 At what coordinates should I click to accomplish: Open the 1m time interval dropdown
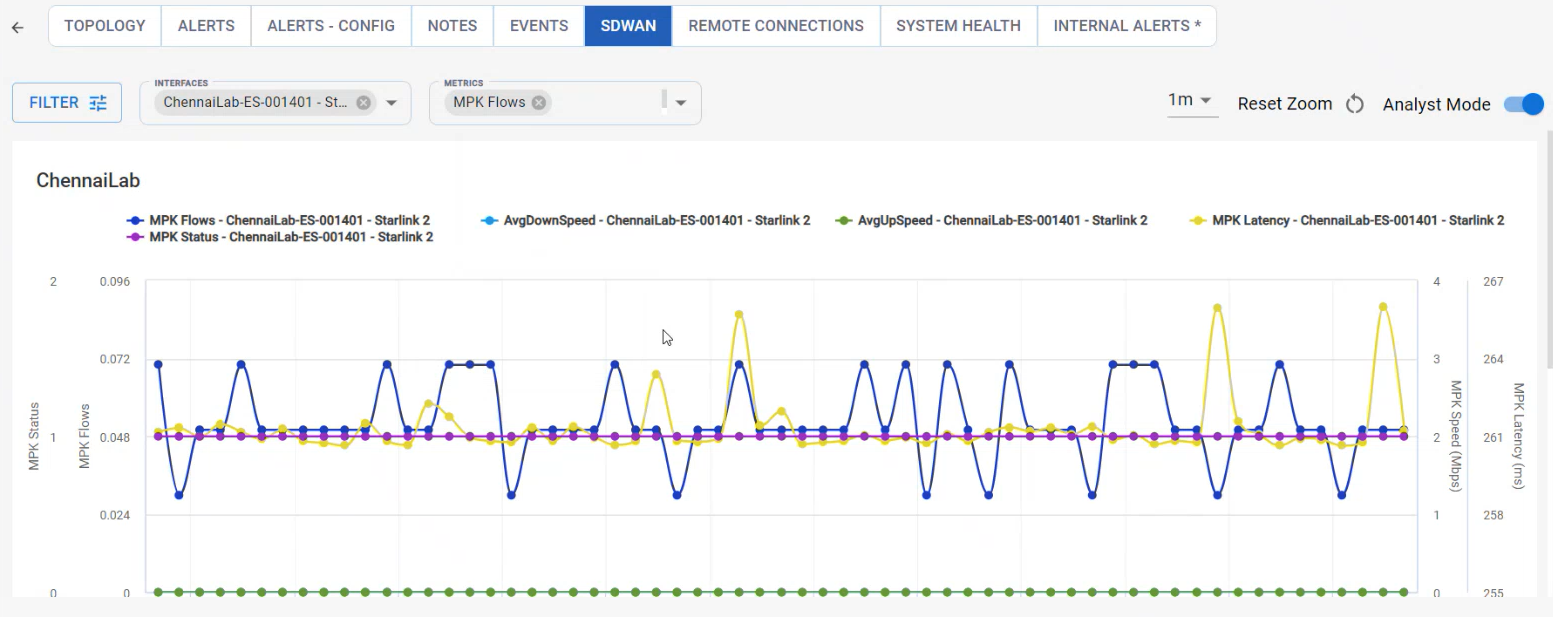[x=1191, y=101]
